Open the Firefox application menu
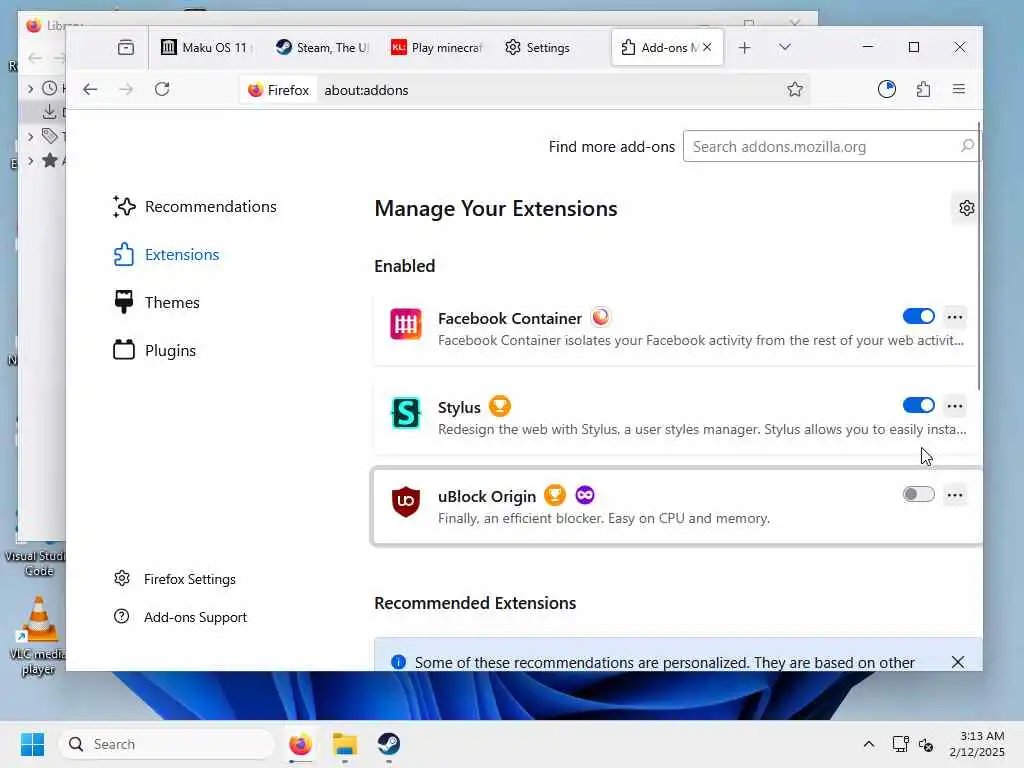Screen dimensions: 1024x768 (959, 89)
